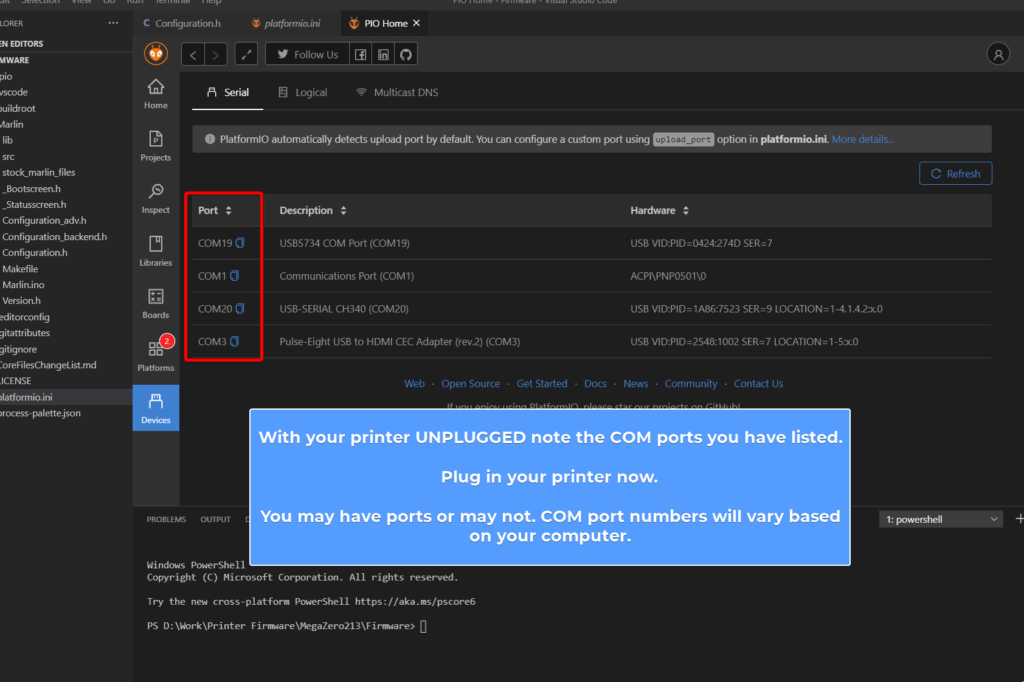Select platformio.ini in explorer
1024x682 pixels.
[65, 397]
